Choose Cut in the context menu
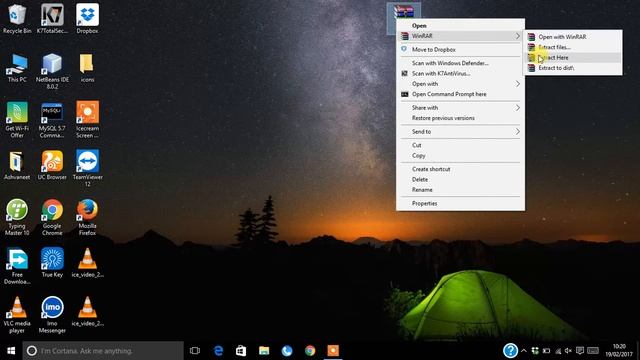640x360 pixels. pyautogui.click(x=460, y=145)
